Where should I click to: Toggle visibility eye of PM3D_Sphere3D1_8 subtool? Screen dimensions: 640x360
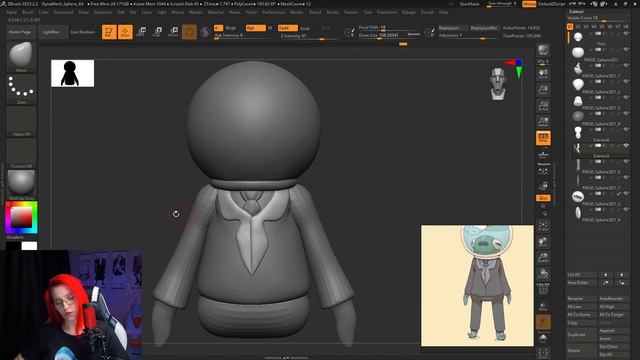click(x=626, y=113)
